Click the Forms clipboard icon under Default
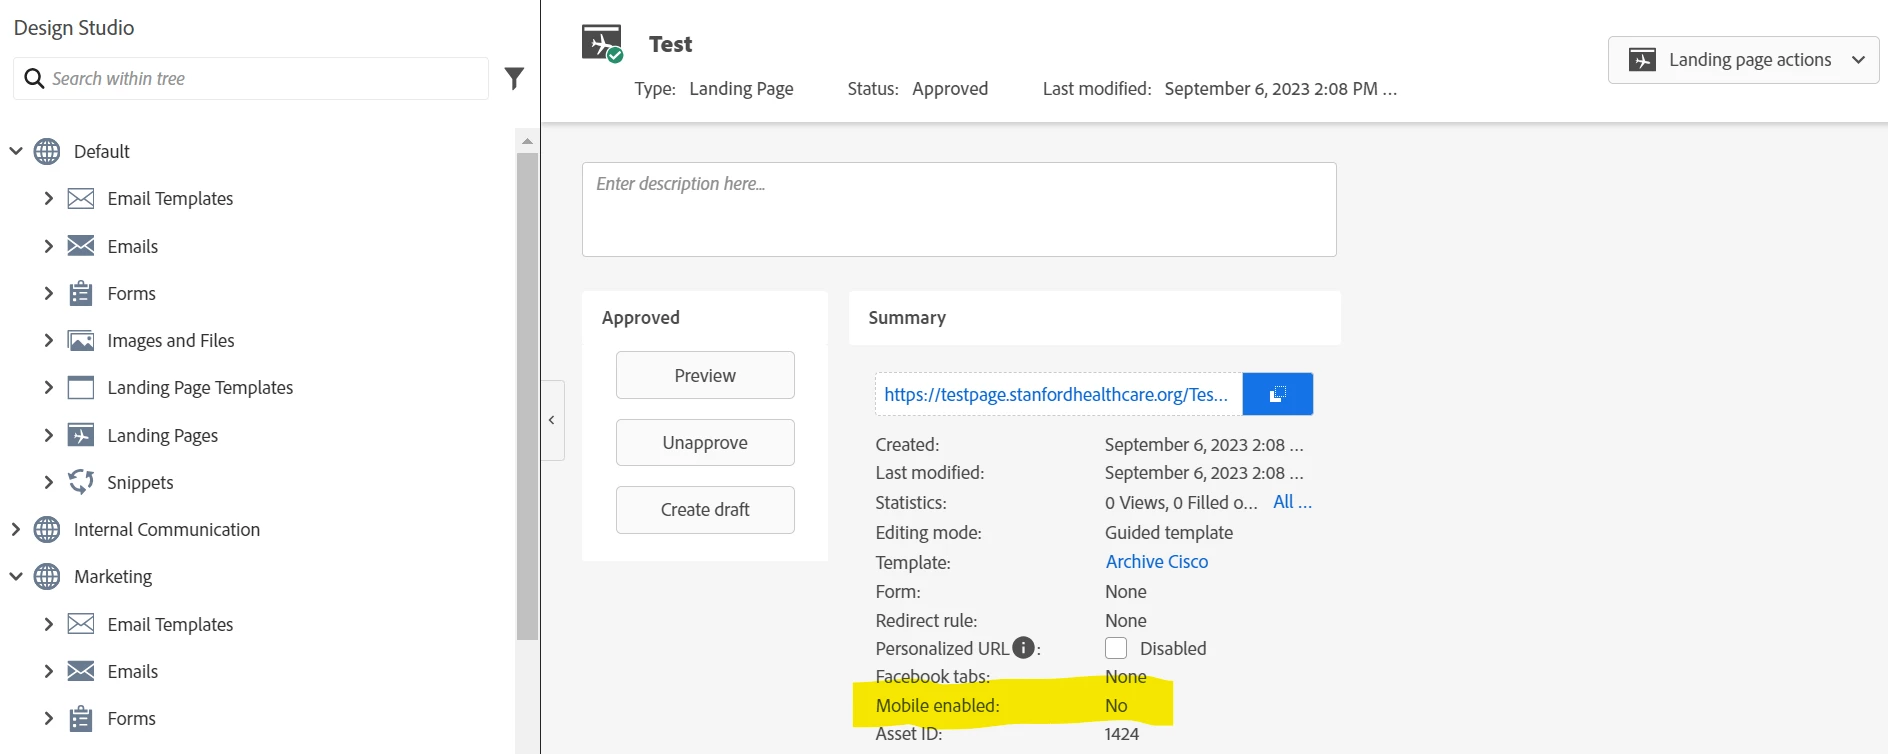 pos(81,293)
